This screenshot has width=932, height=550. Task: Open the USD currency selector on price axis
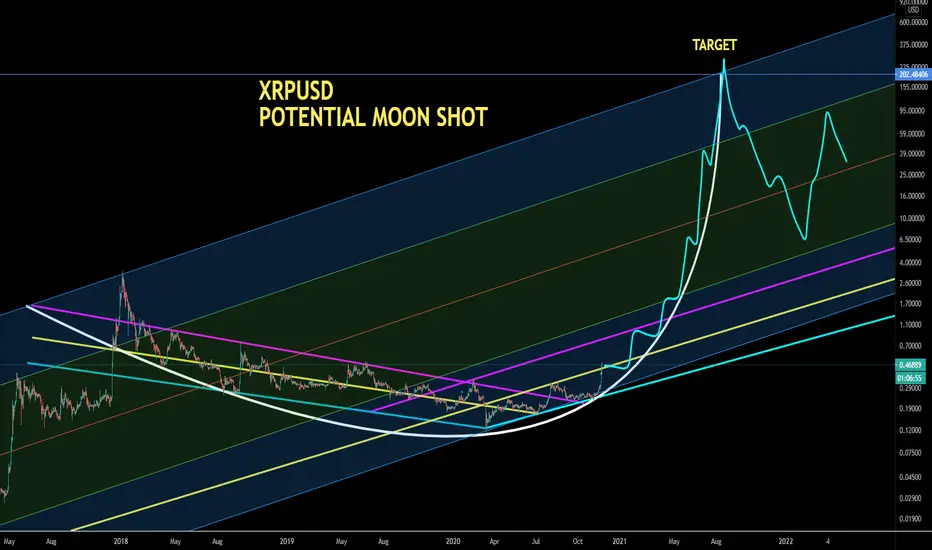click(x=912, y=10)
